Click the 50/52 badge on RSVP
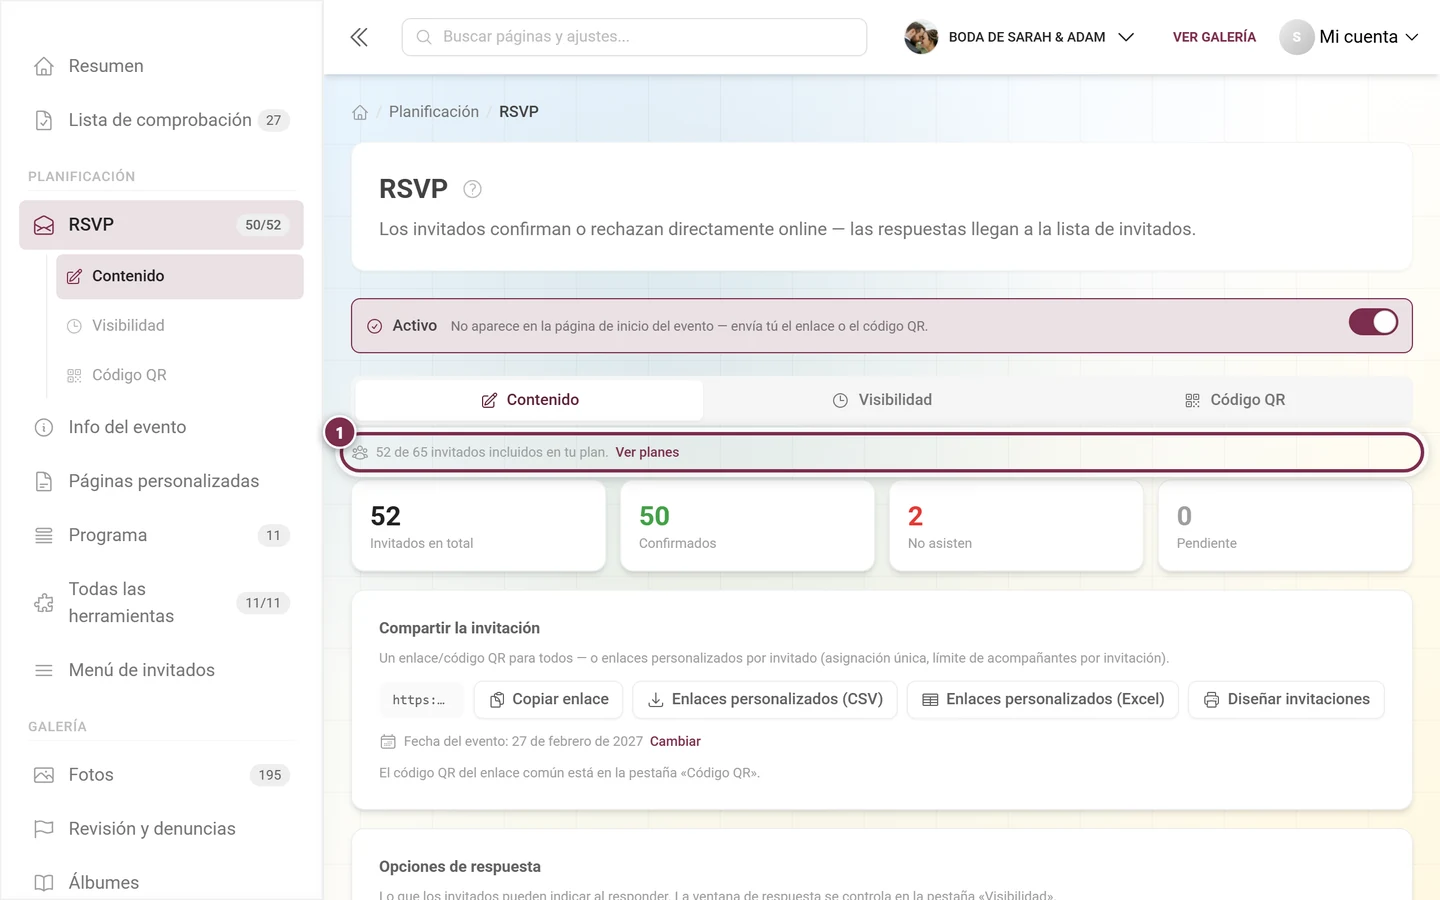 (263, 225)
